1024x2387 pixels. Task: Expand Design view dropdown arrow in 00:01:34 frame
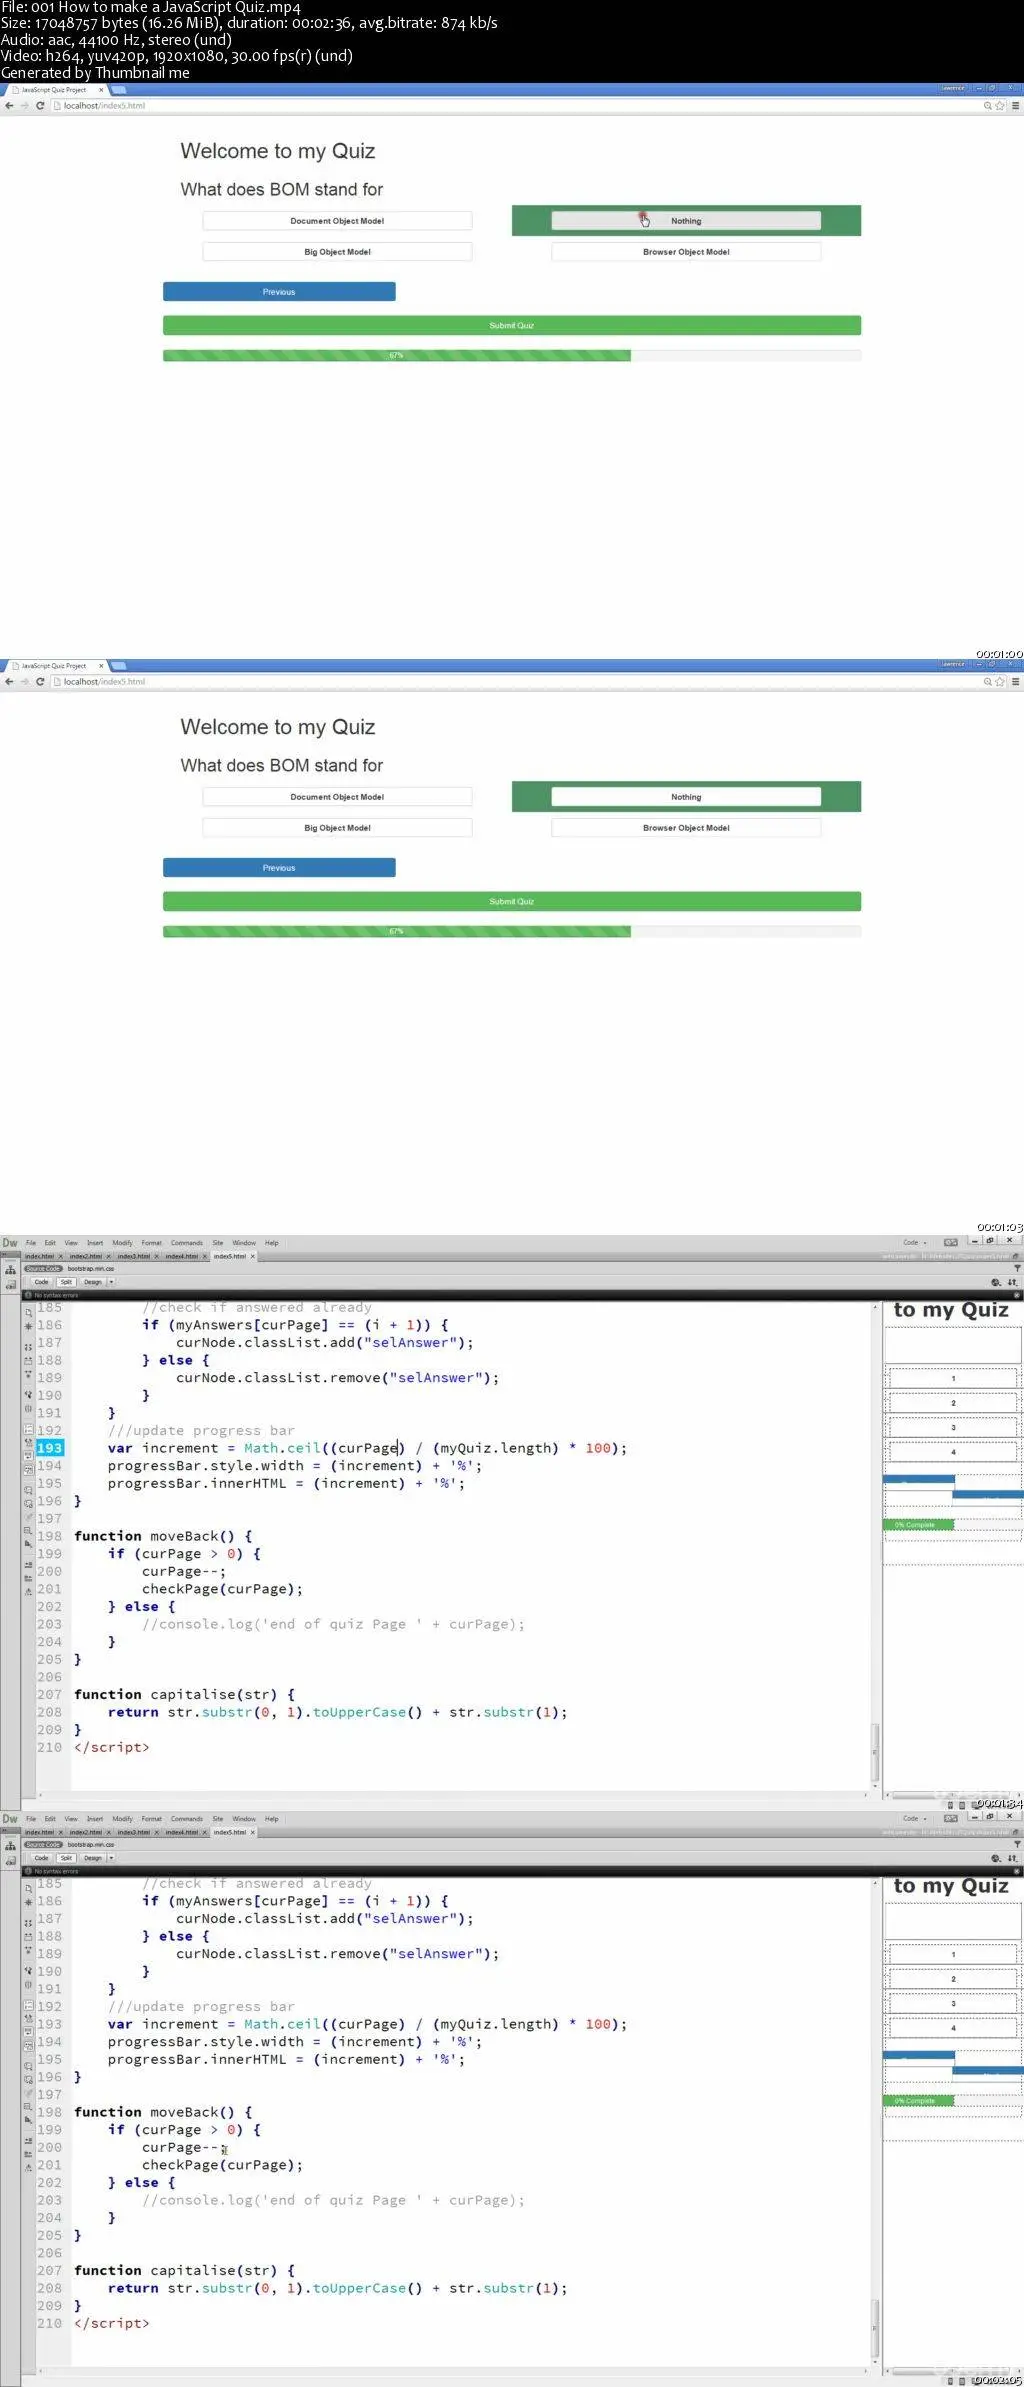[x=111, y=1282]
